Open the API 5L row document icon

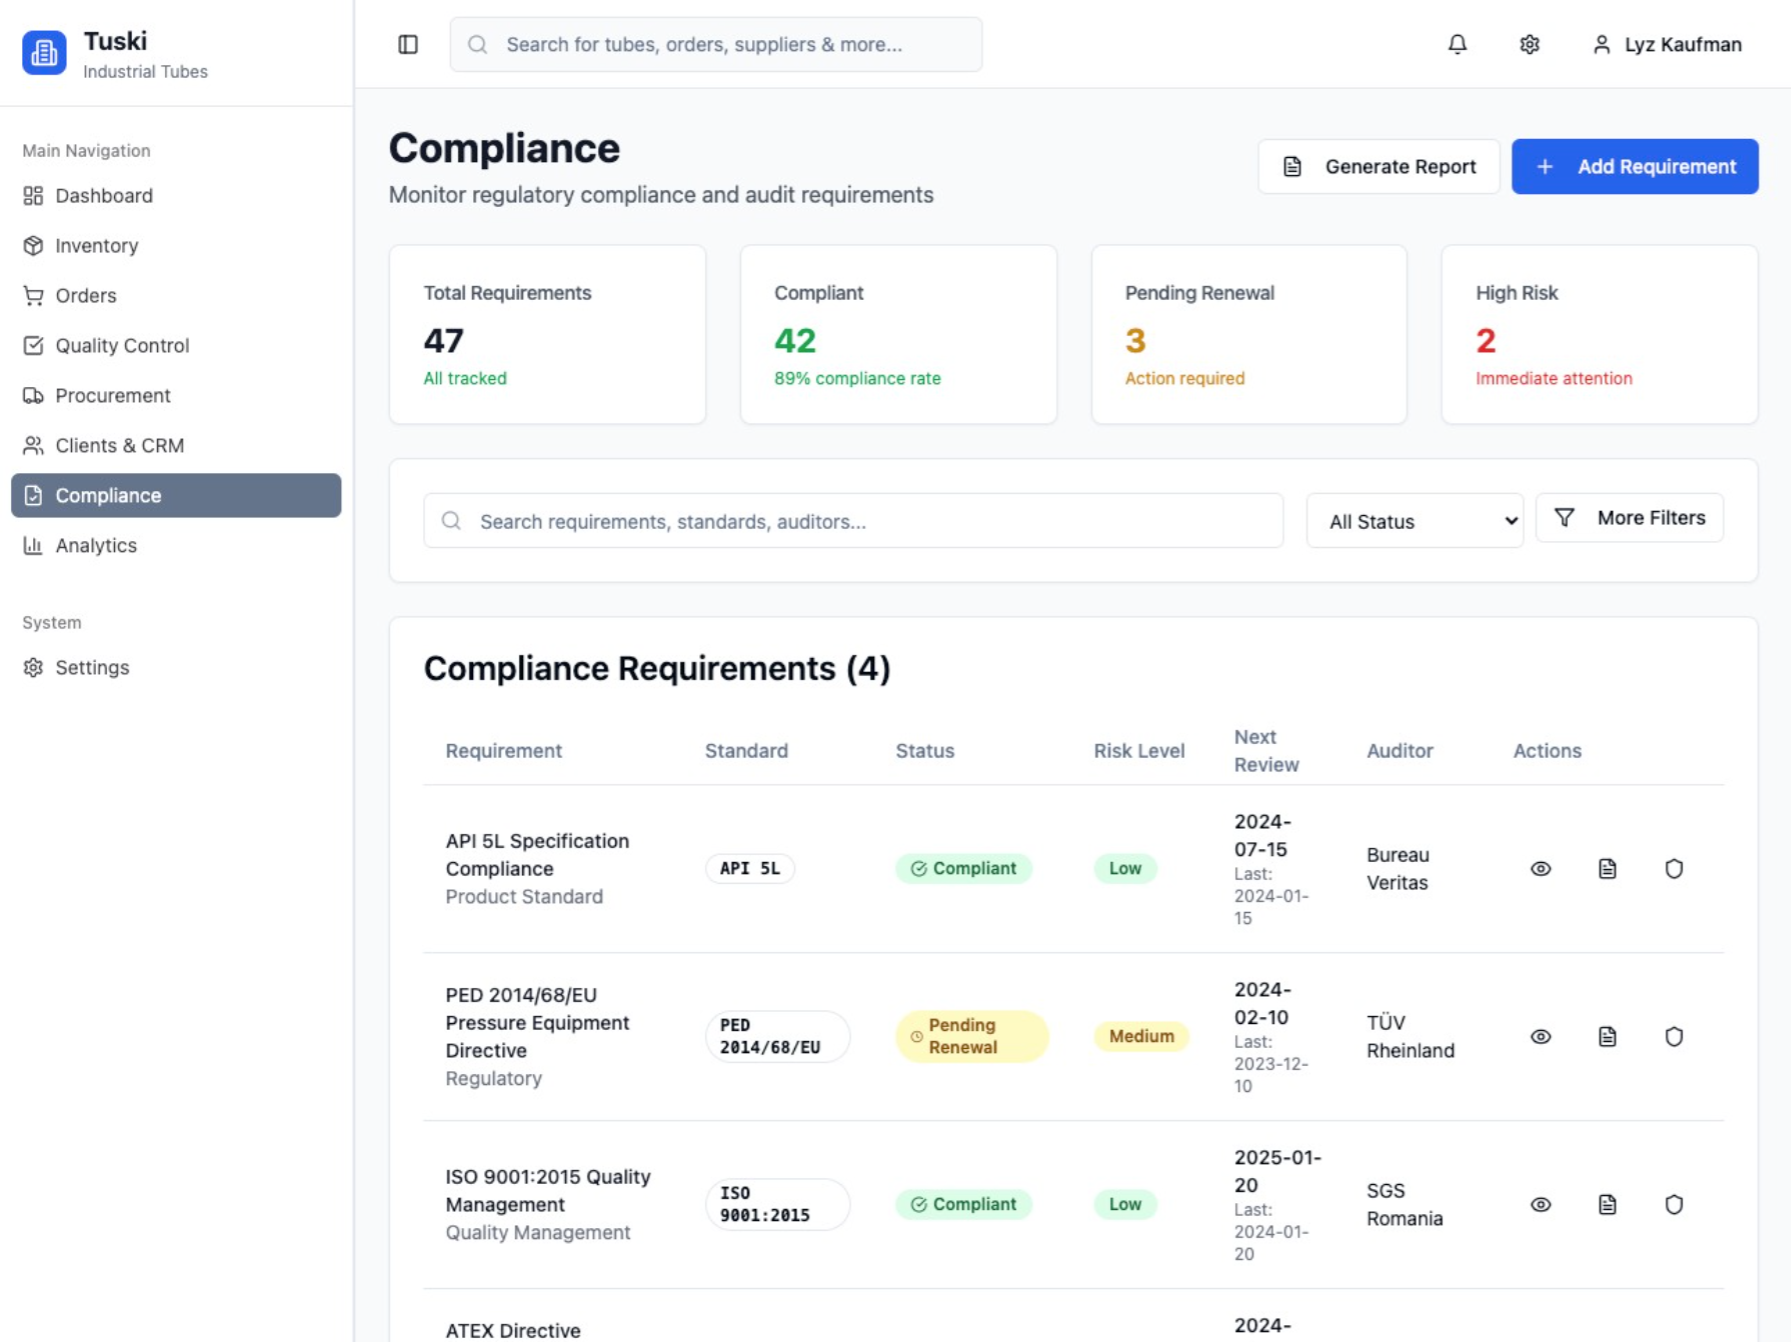click(1607, 868)
